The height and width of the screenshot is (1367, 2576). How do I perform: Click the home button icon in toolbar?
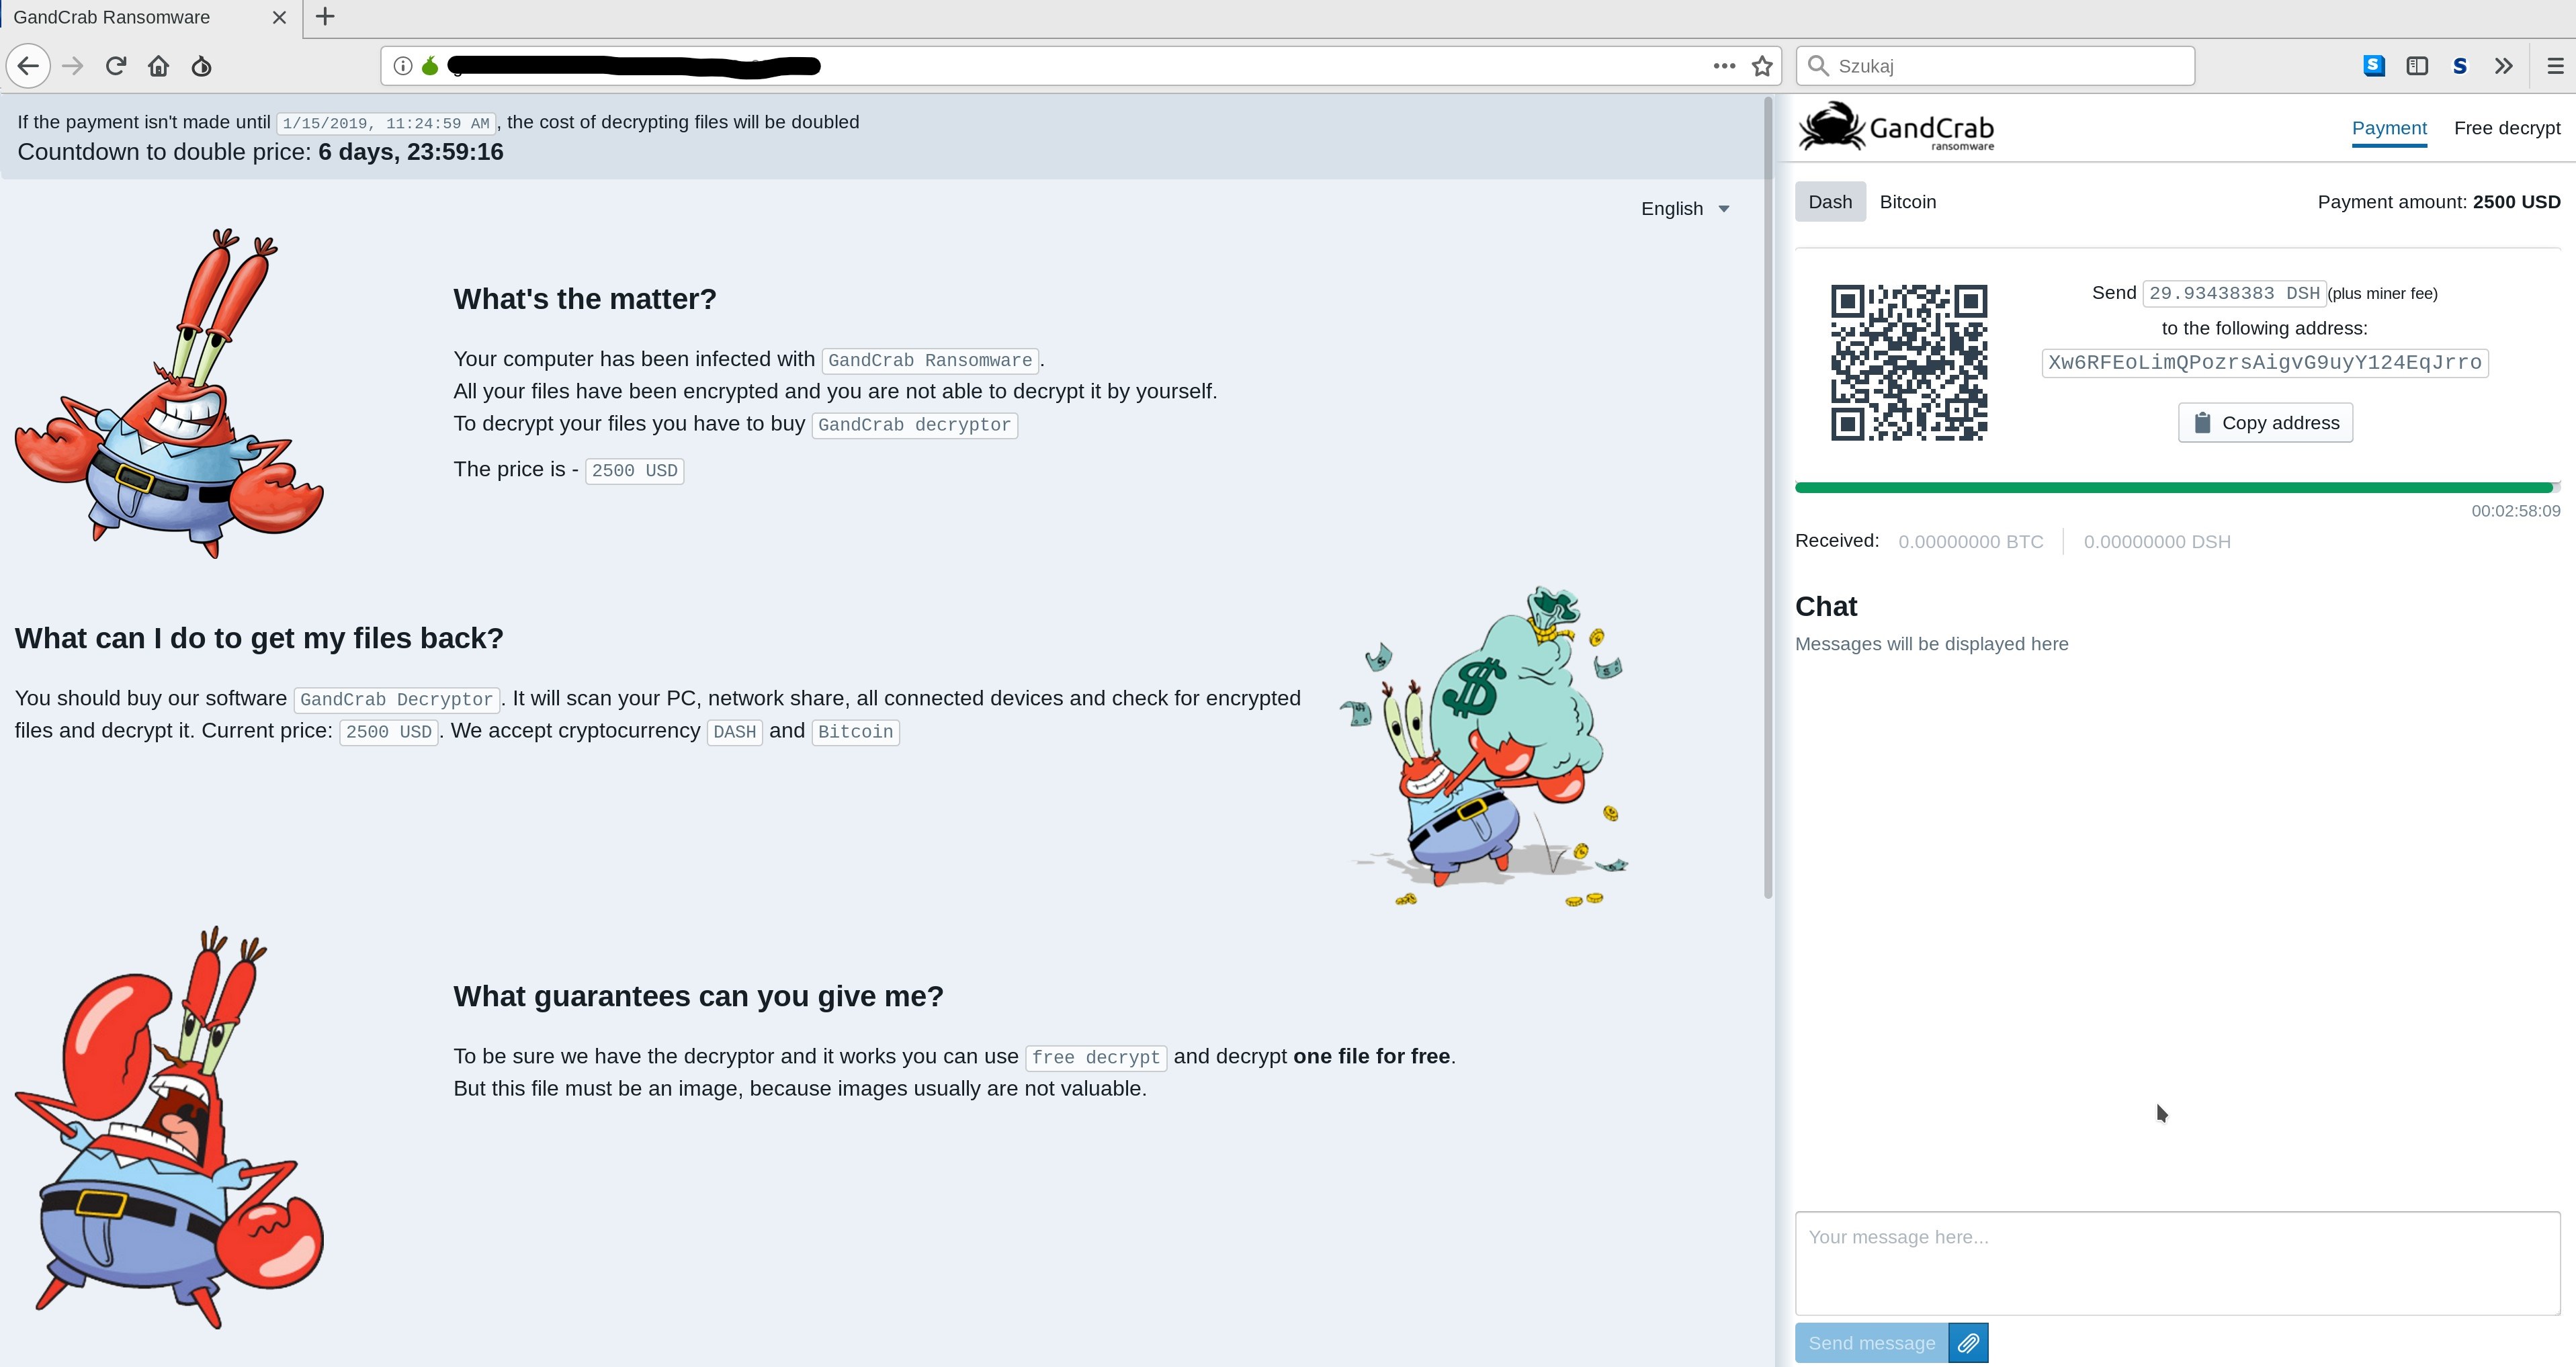[159, 64]
